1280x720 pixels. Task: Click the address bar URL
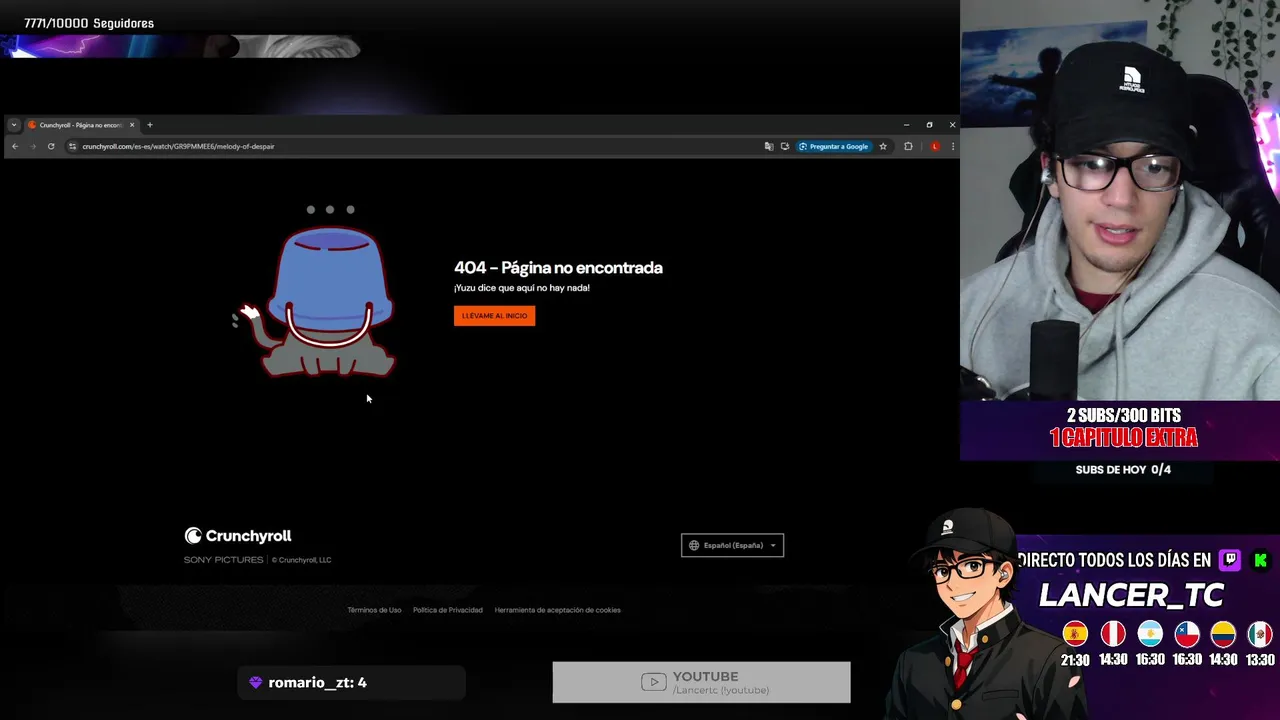point(178,146)
